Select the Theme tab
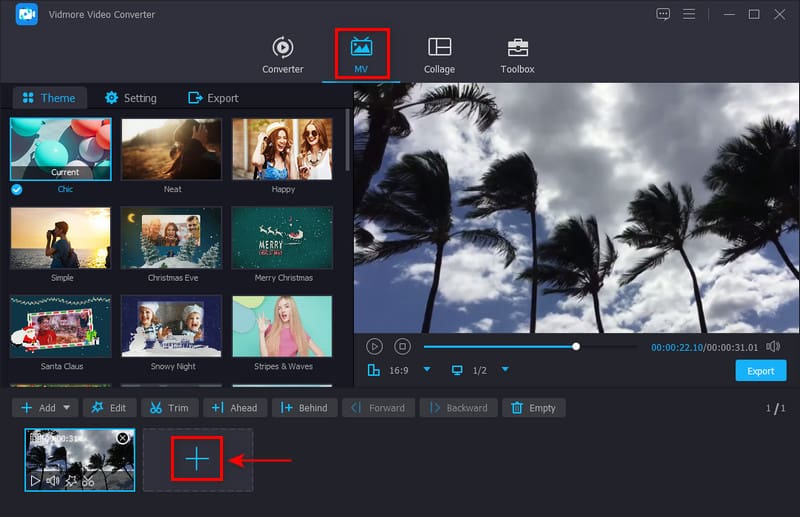Image resolution: width=800 pixels, height=517 pixels. [49, 97]
